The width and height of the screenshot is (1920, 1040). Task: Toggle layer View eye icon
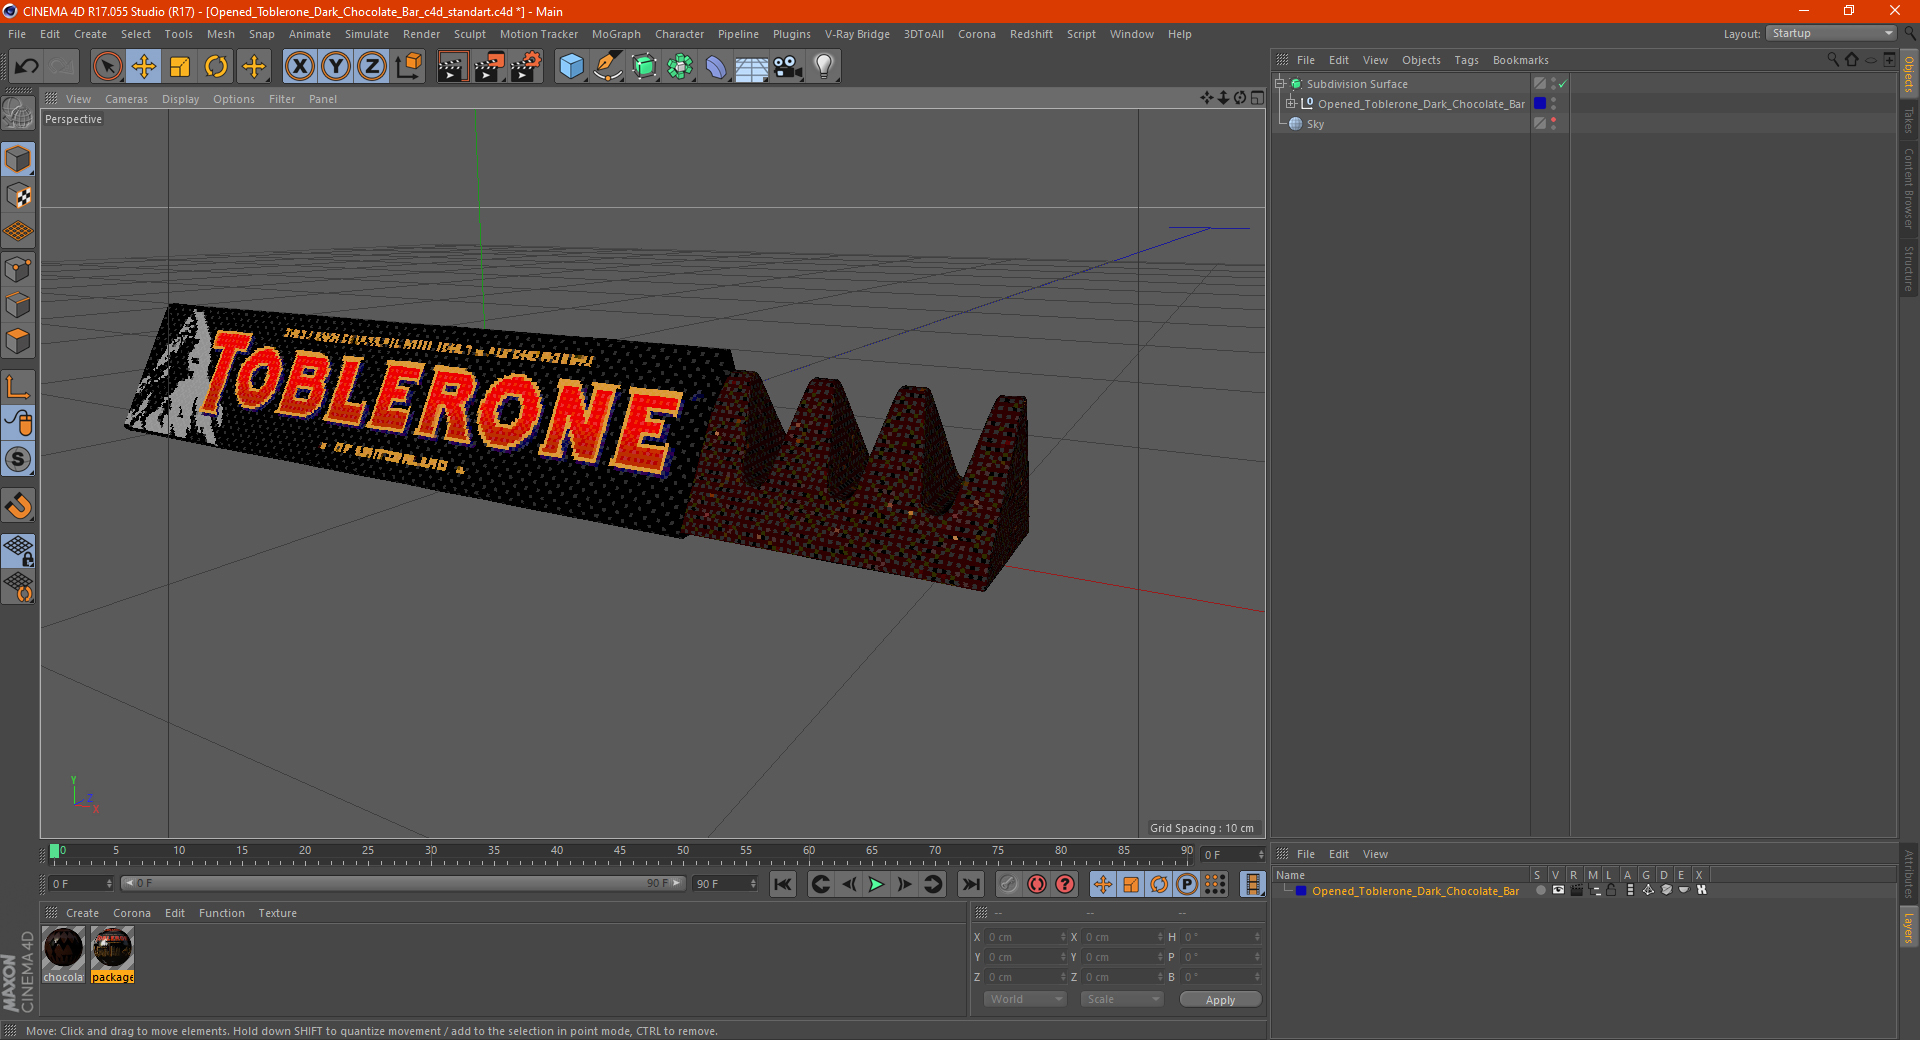(1558, 890)
